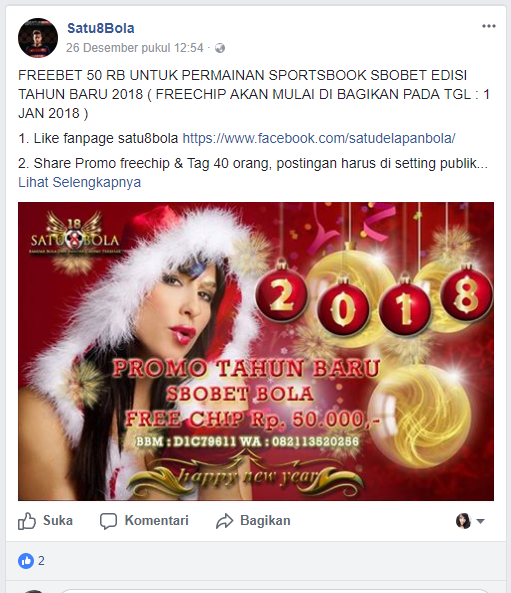Click the Satu8Bola logo in the promo image
The height and width of the screenshot is (593, 511).
point(75,234)
